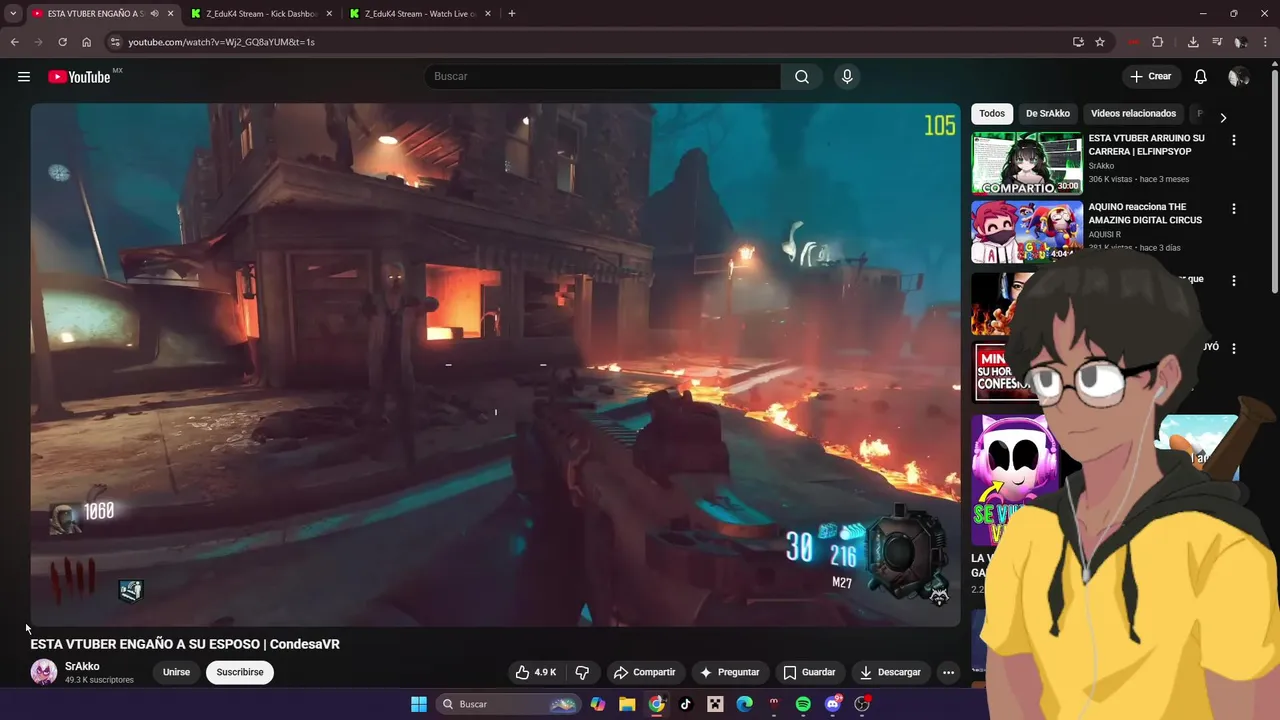
Task: View site information icon in address bar
Action: click(115, 42)
